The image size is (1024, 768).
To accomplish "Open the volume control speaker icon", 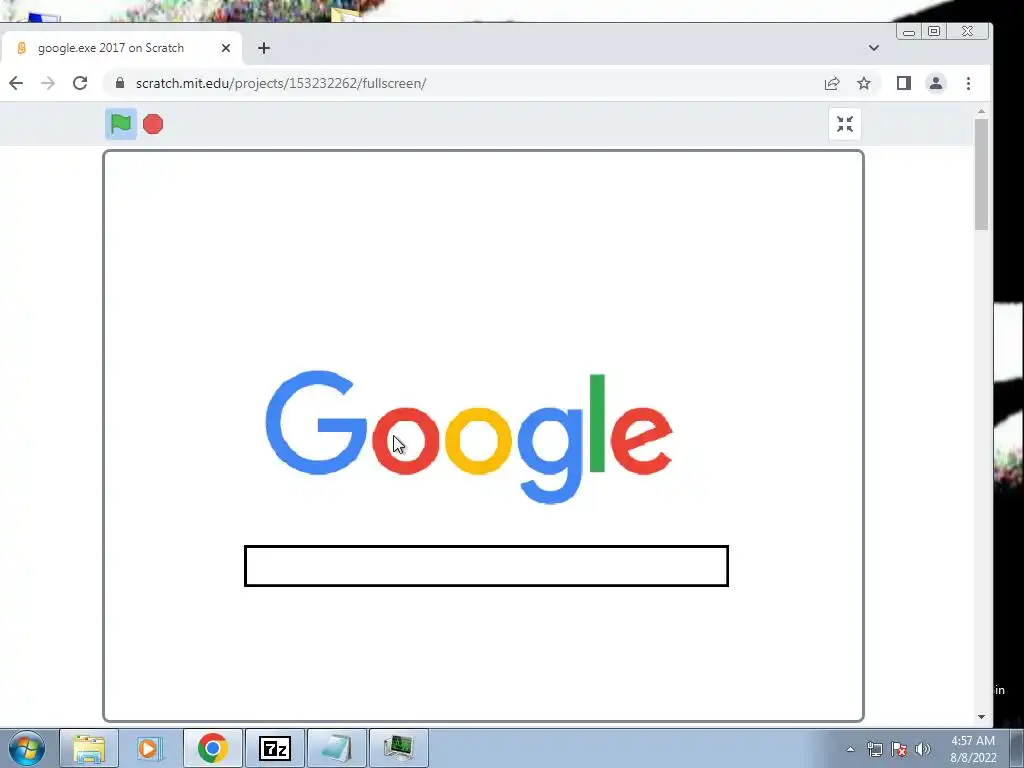I will click(x=923, y=749).
